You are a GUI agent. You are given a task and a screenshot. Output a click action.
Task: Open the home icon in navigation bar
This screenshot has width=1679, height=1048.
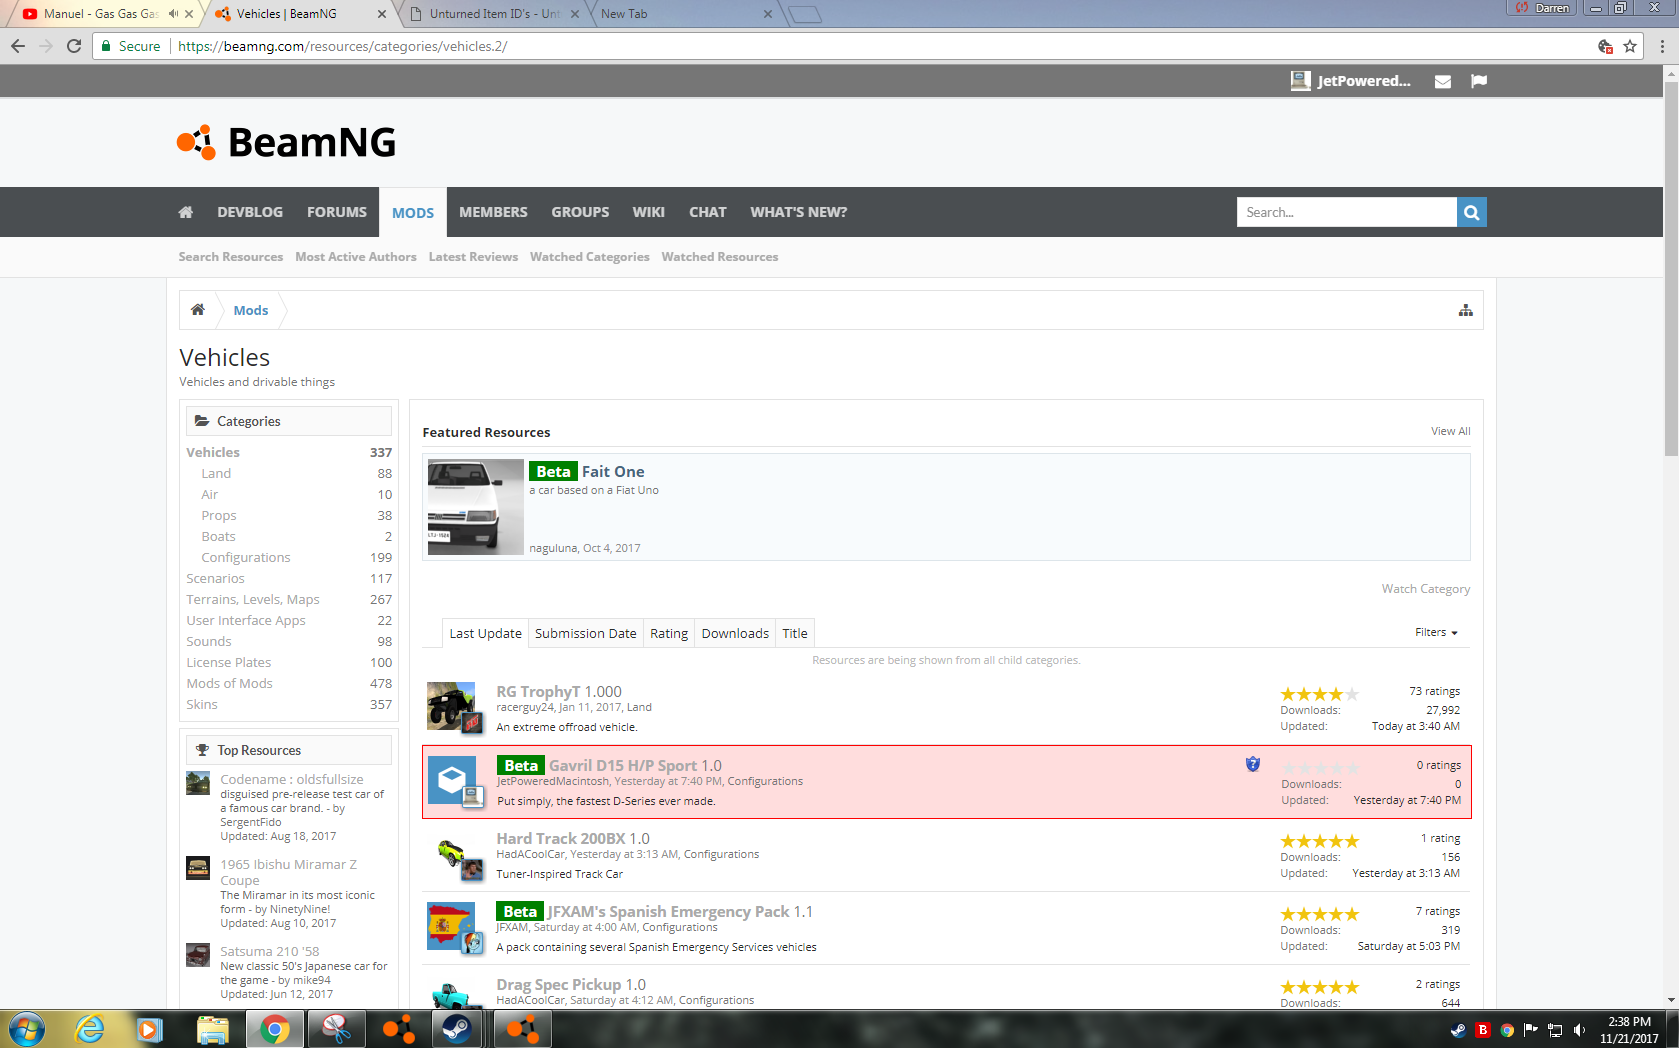click(186, 212)
